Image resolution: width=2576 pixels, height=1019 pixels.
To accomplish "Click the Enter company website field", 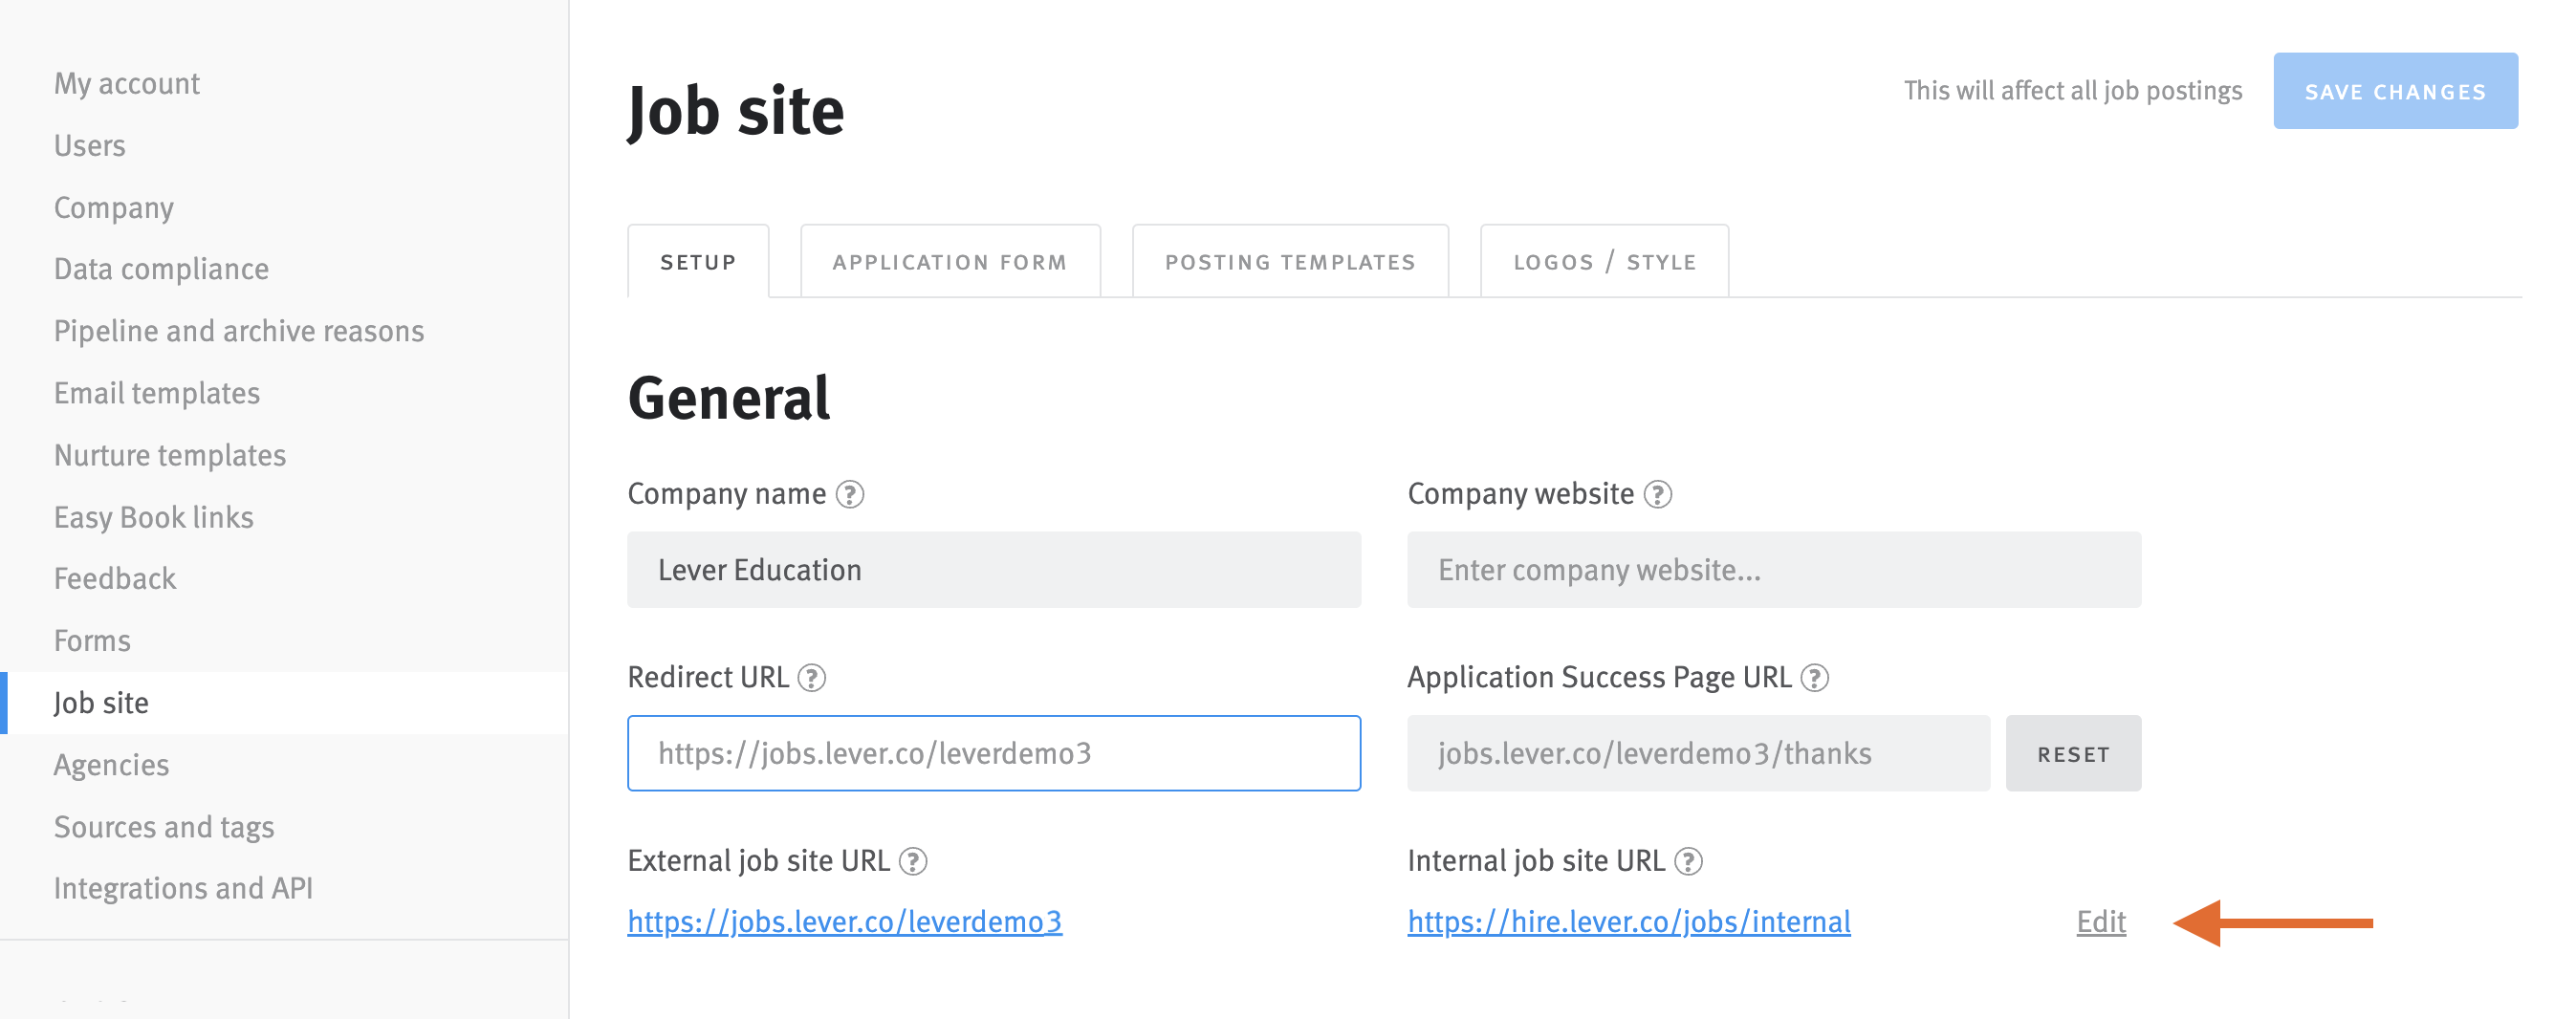I will tap(1773, 570).
